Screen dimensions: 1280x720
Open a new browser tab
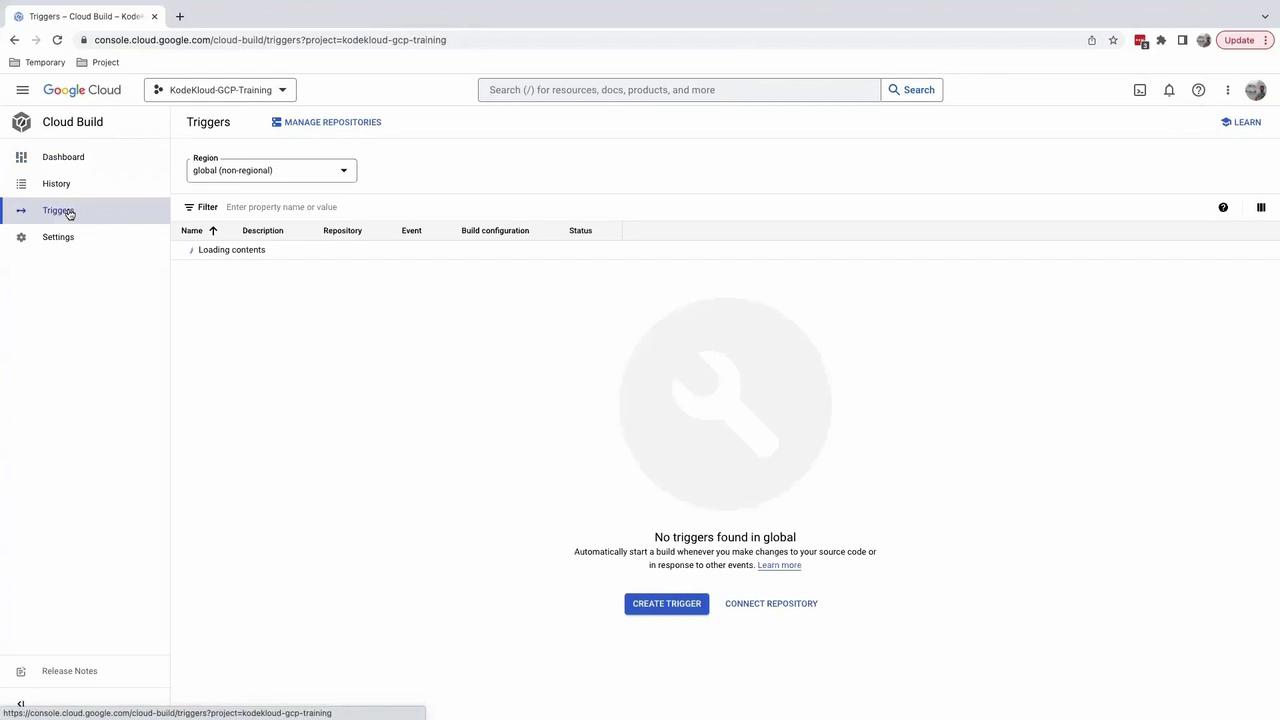pyautogui.click(x=180, y=16)
